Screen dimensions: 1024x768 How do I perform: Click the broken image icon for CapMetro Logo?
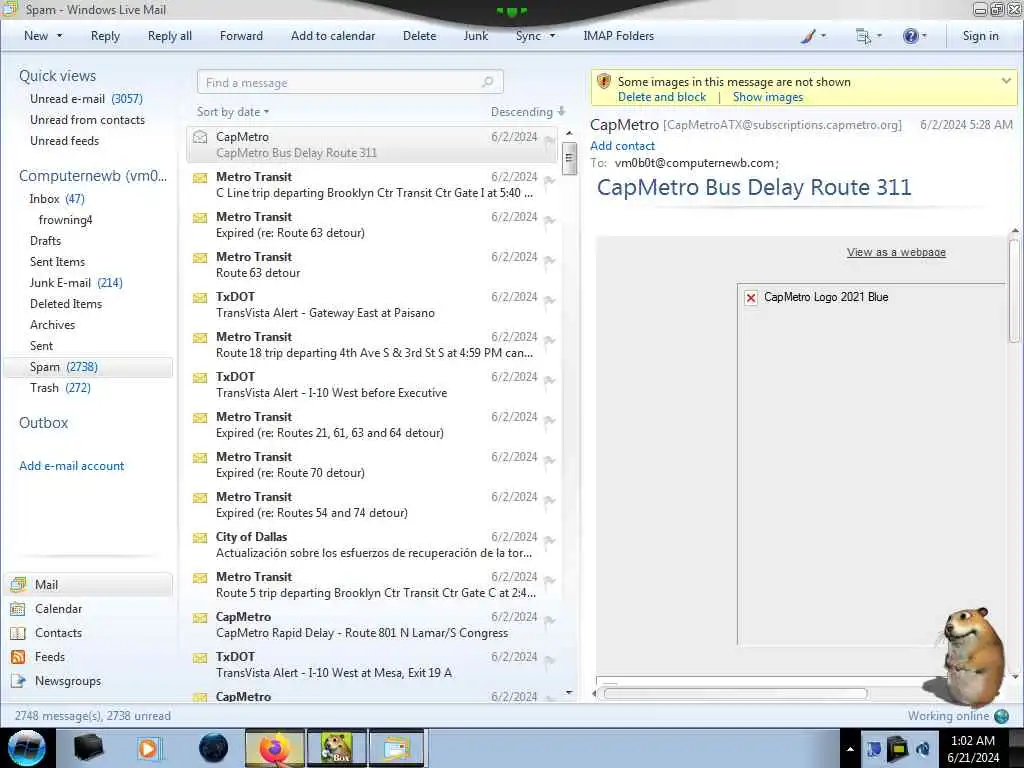(751, 298)
